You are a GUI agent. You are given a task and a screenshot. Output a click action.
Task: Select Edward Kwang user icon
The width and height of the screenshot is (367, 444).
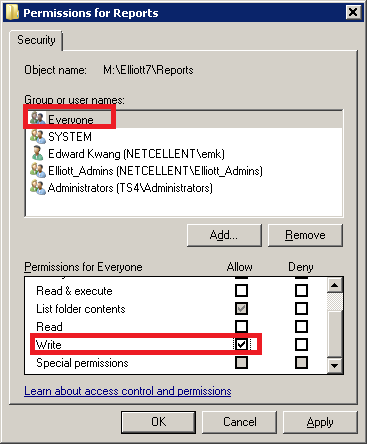(37, 153)
